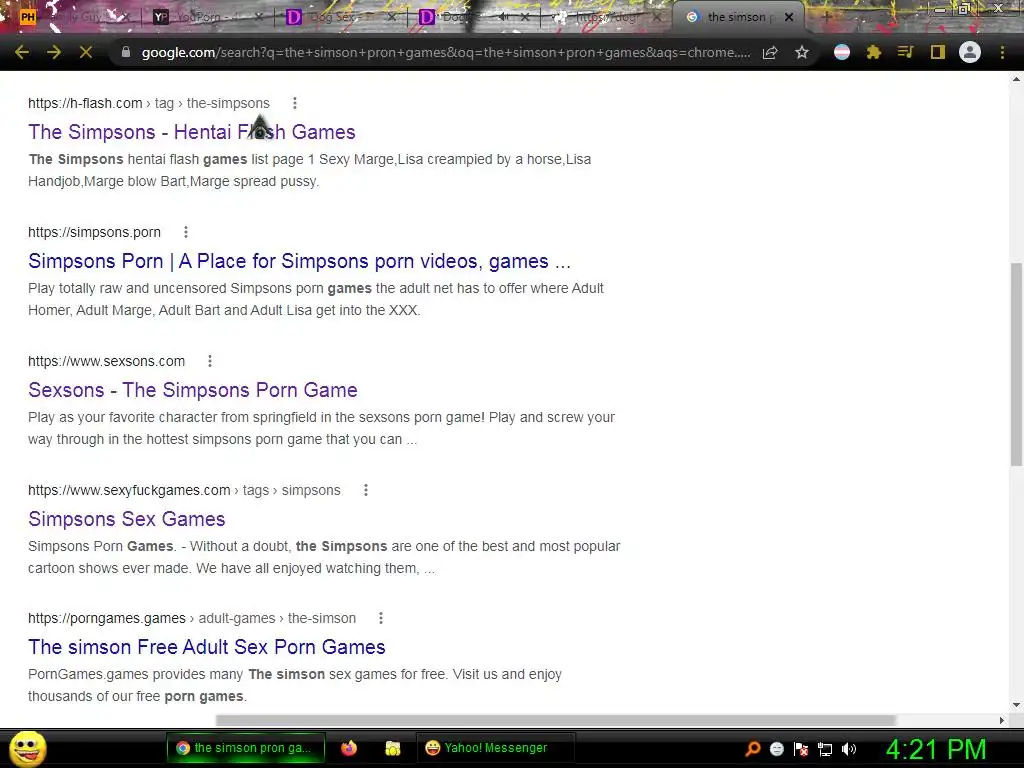Screen dimensions: 1024x768
Task: Open the flag notification tray icon
Action: [x=801, y=749]
